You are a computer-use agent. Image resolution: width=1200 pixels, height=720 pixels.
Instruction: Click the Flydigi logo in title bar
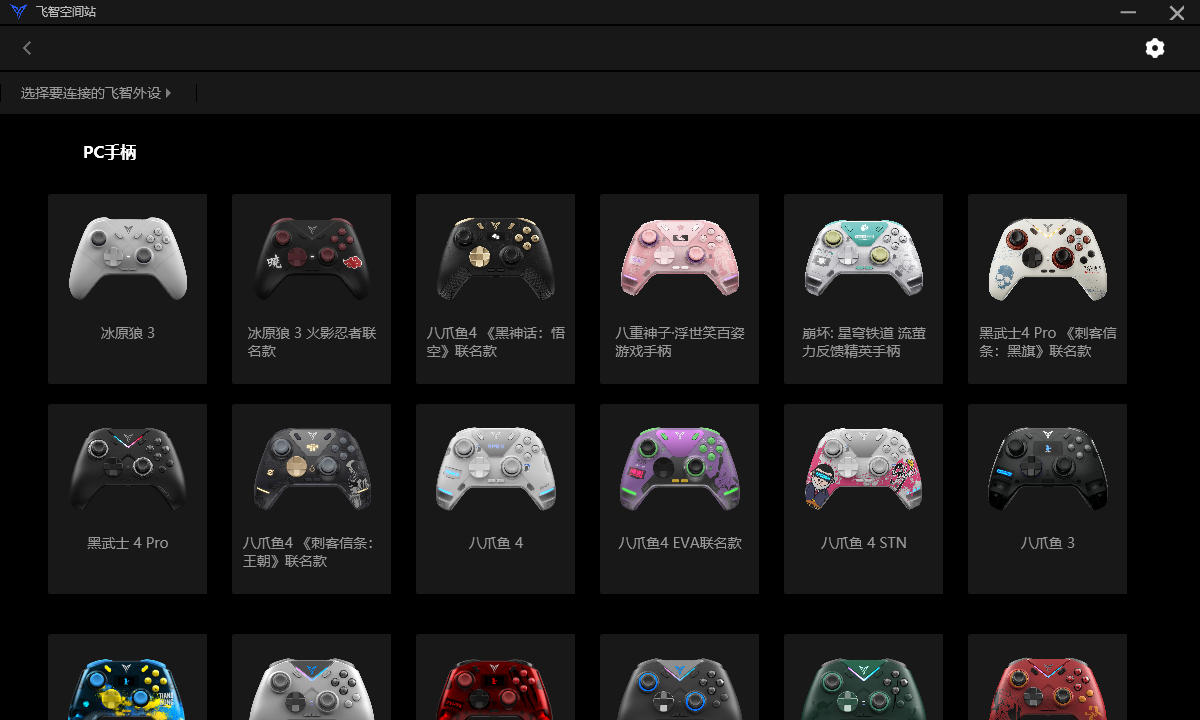point(18,12)
